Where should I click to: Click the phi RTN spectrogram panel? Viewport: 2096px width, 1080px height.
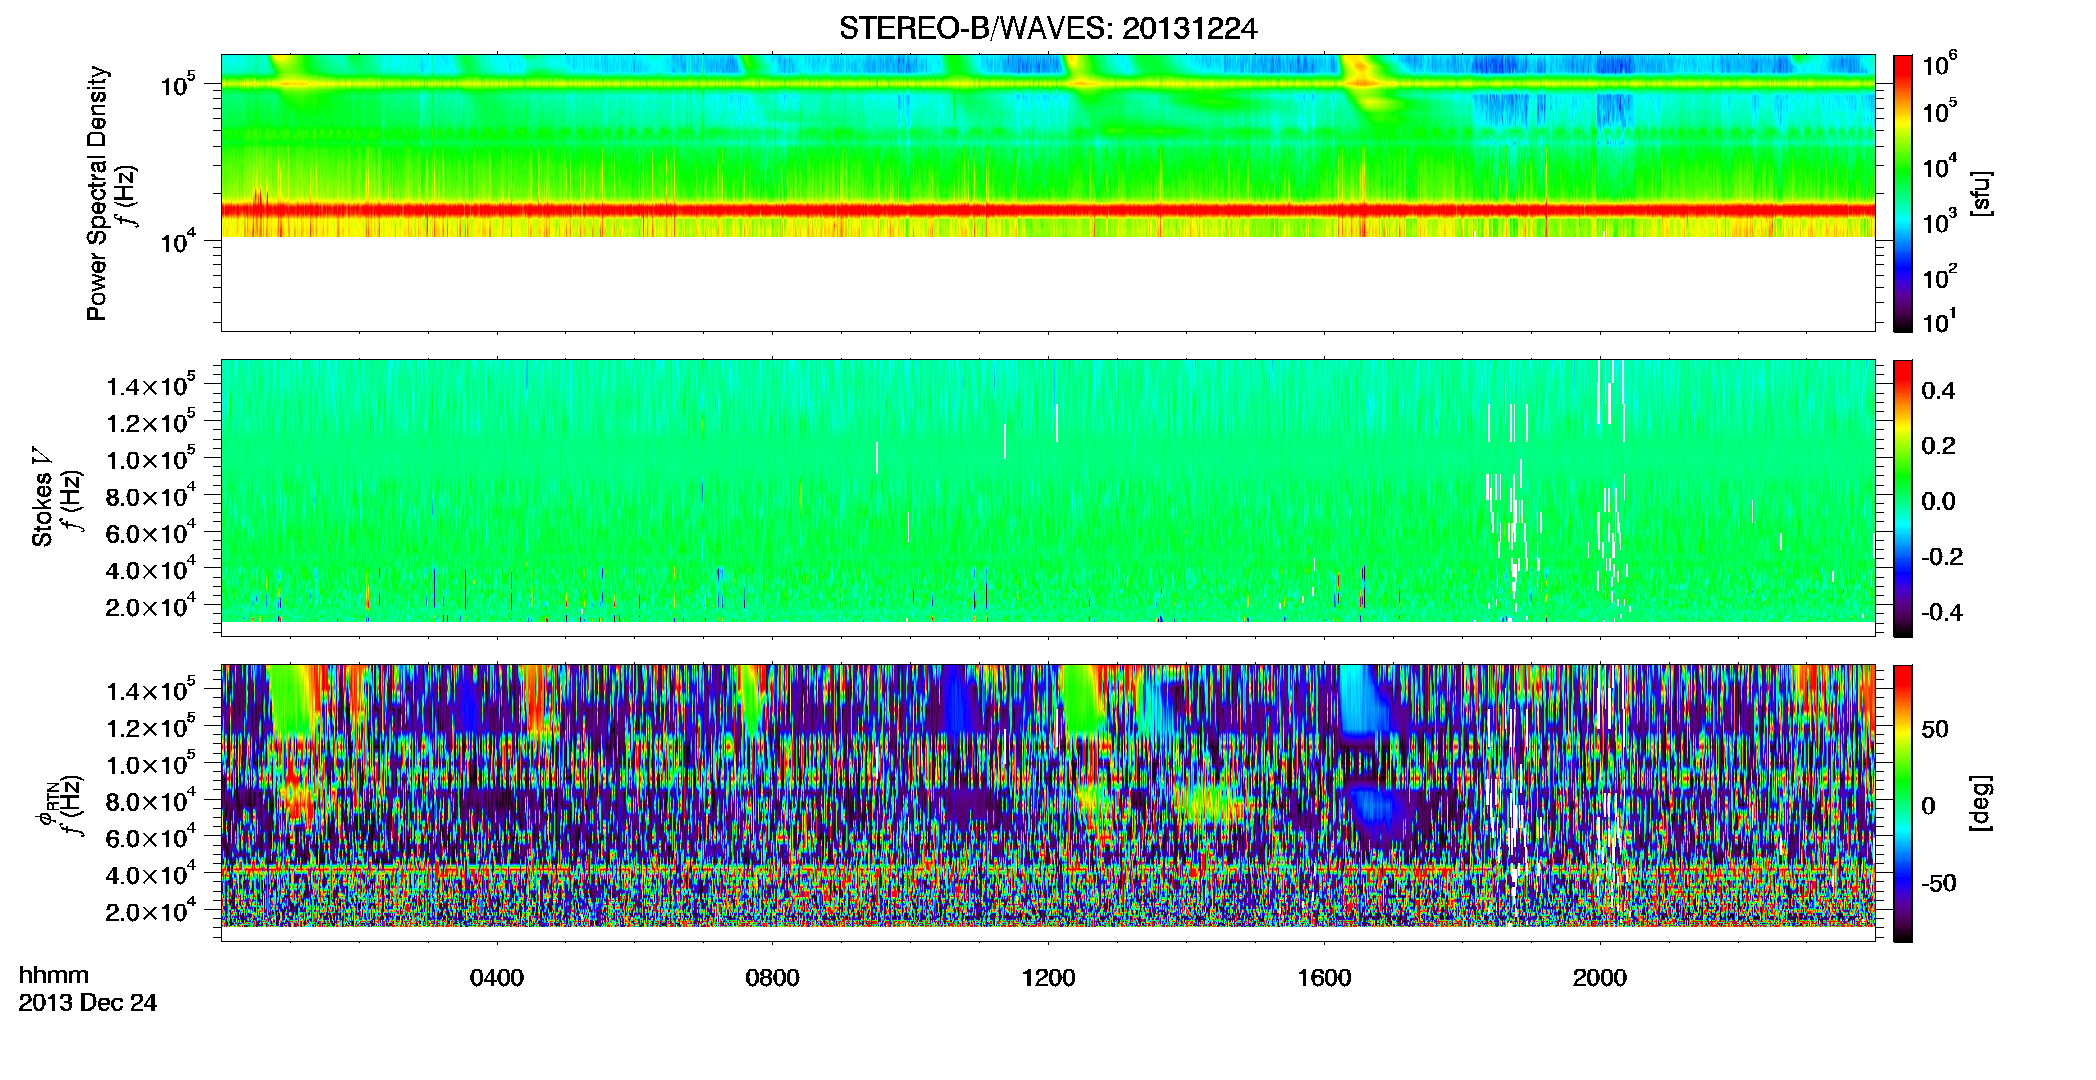point(1048,803)
